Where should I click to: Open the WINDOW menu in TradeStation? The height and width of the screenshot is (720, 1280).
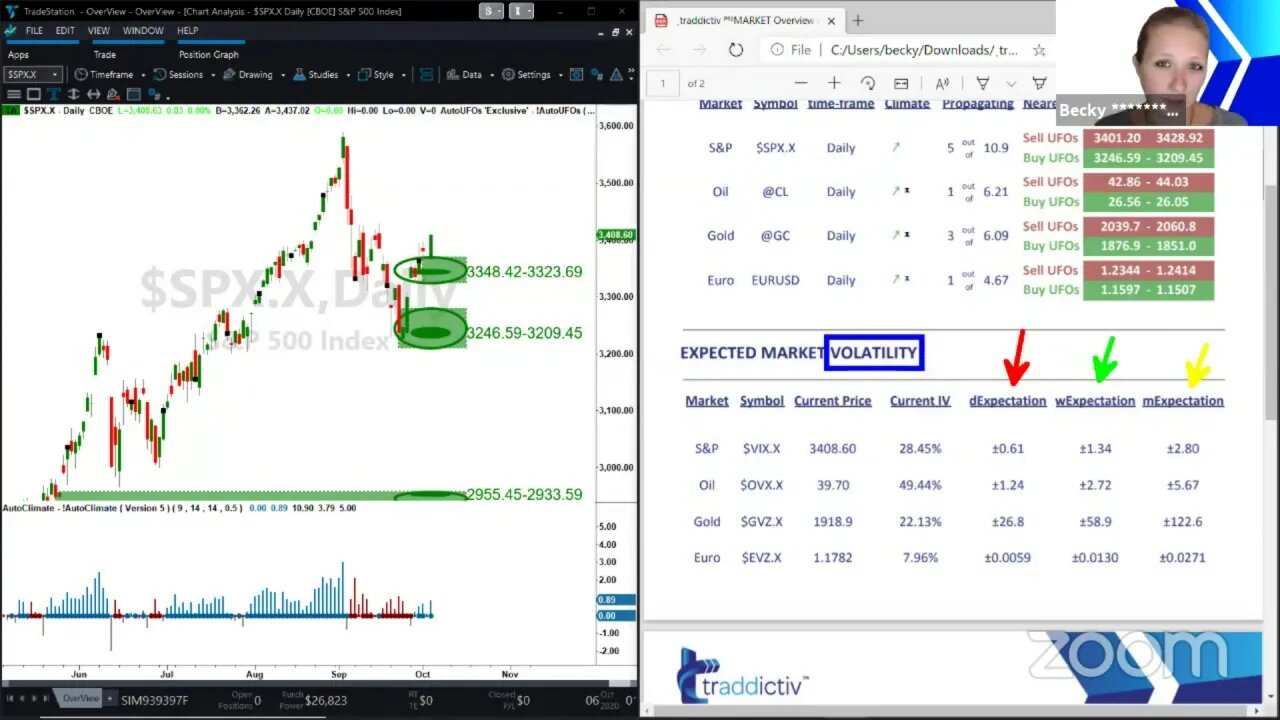tap(143, 31)
